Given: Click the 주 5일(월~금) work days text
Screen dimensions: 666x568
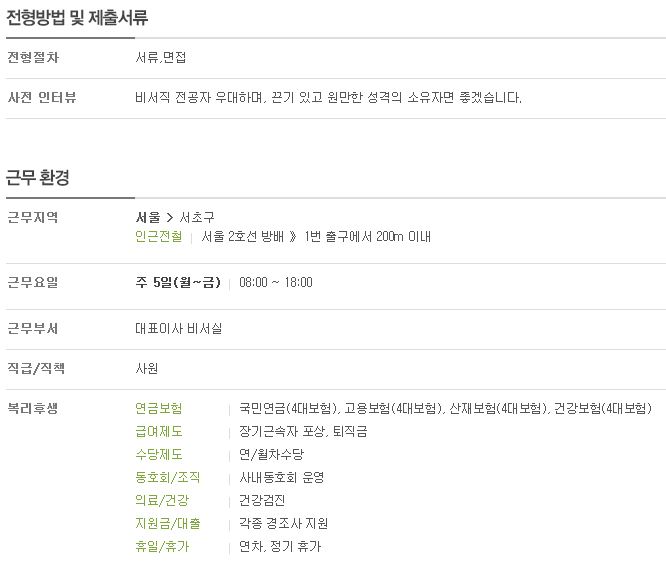Looking at the screenshot, I should pos(178,283).
